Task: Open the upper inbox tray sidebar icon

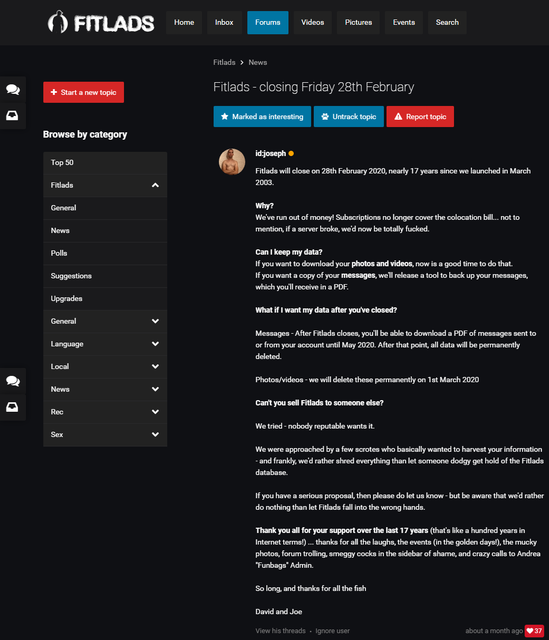Action: coord(12,116)
